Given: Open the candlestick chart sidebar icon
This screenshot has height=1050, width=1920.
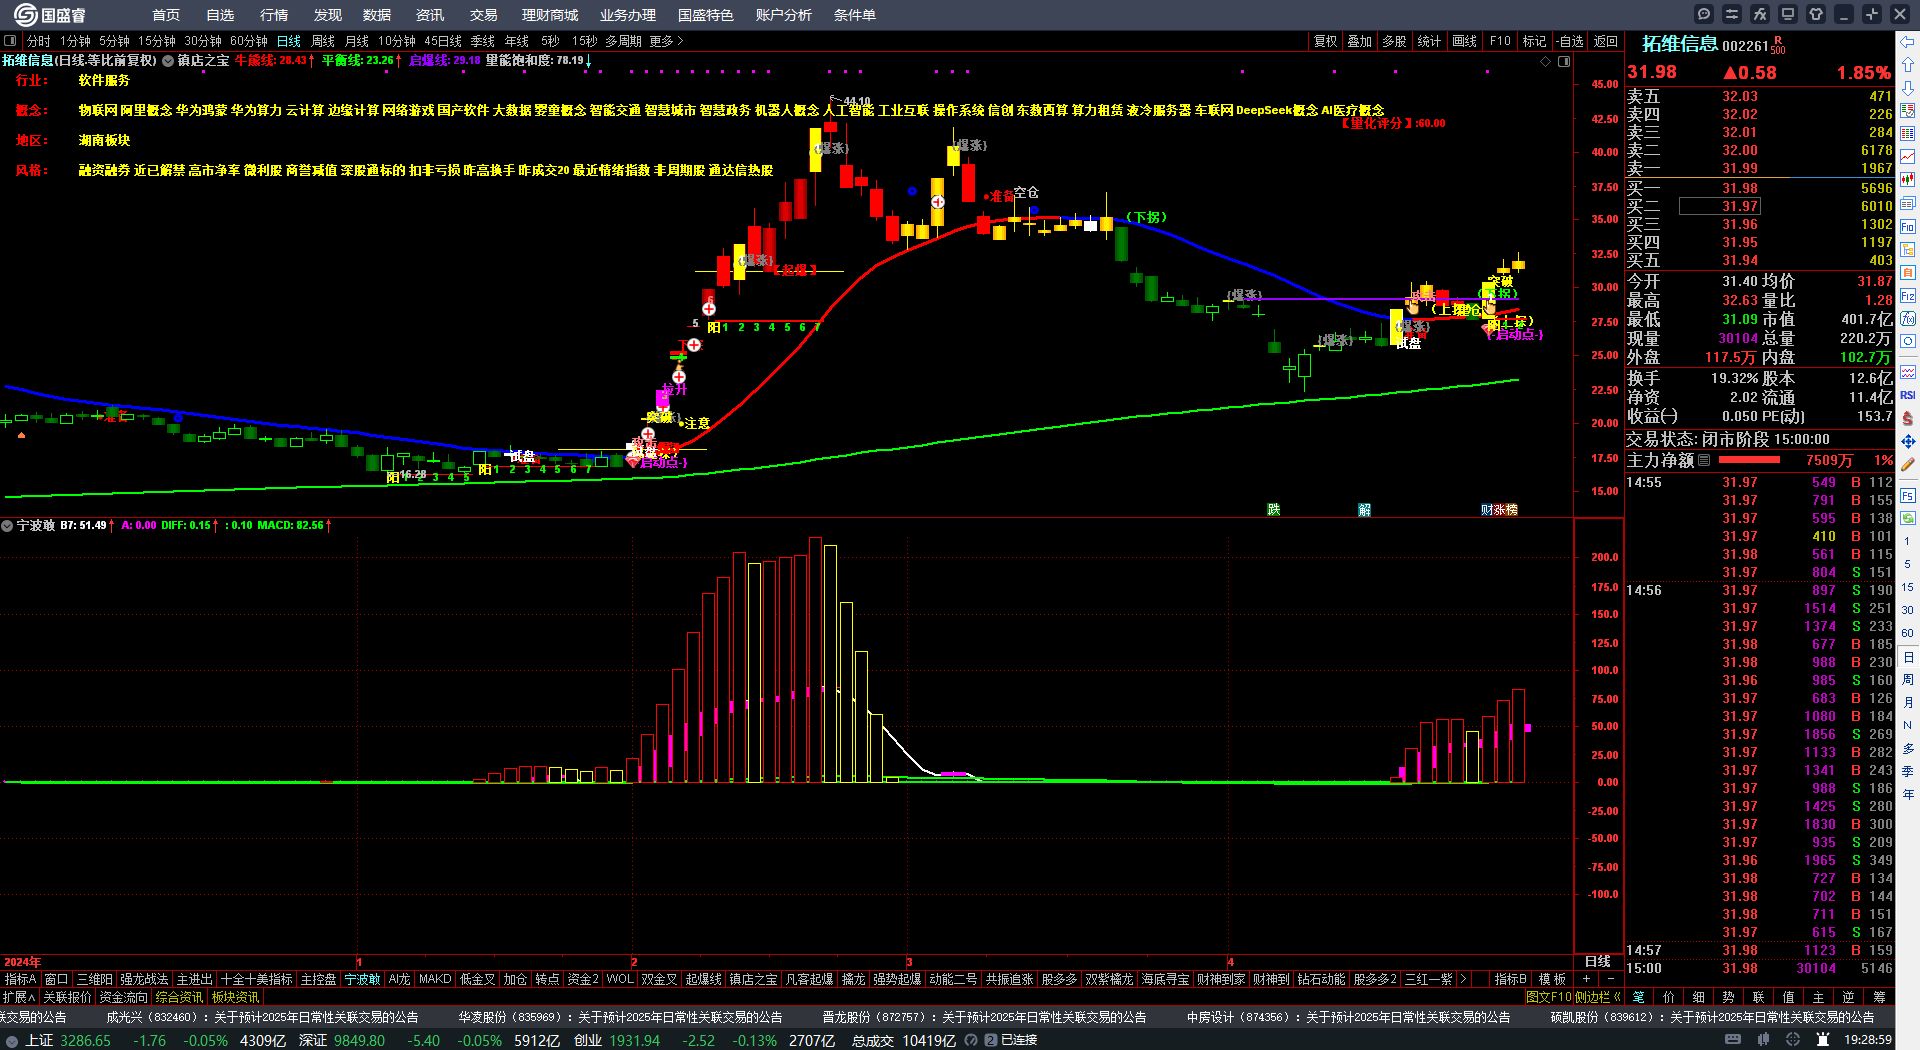Looking at the screenshot, I should (x=1908, y=180).
